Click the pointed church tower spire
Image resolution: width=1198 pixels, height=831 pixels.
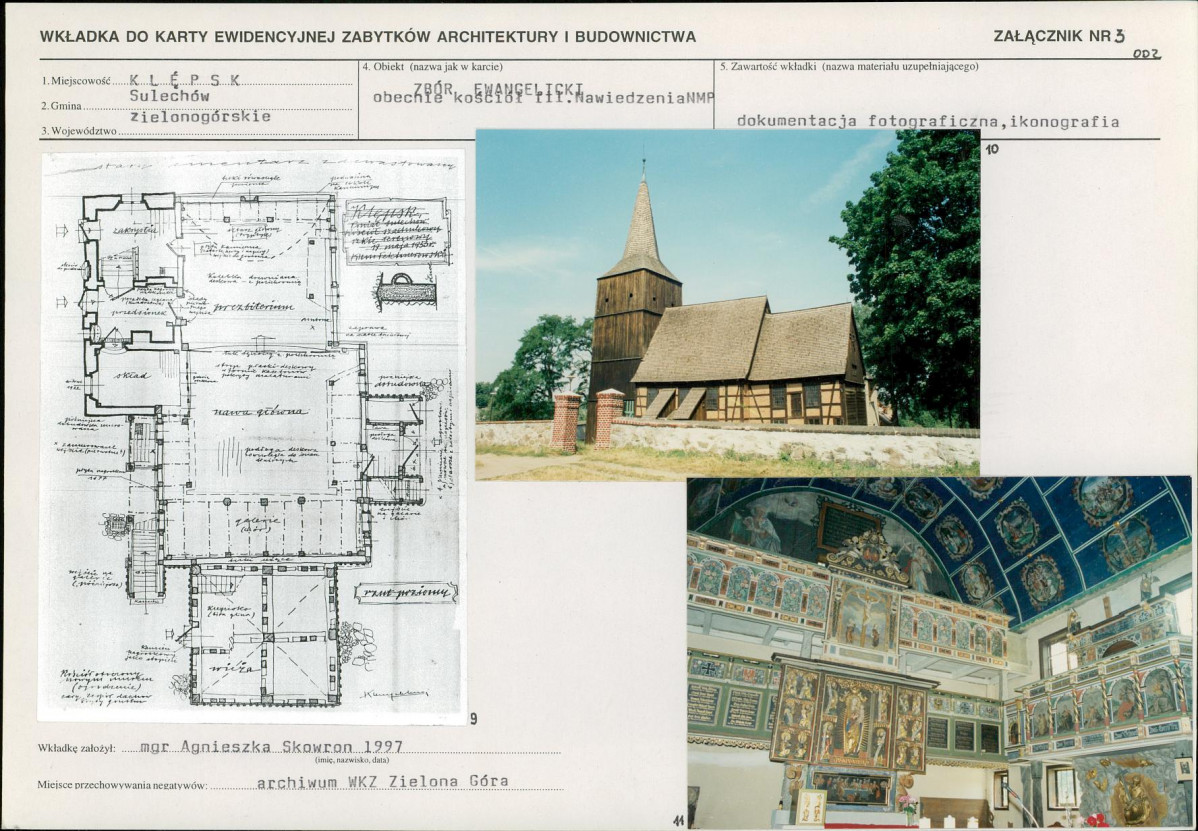point(641,225)
